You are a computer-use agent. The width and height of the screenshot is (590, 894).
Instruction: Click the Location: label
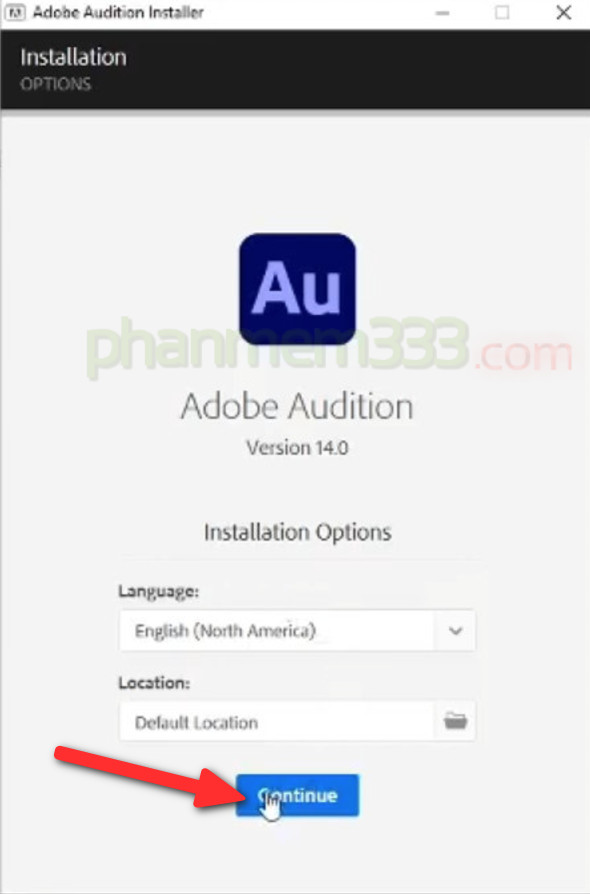154,682
